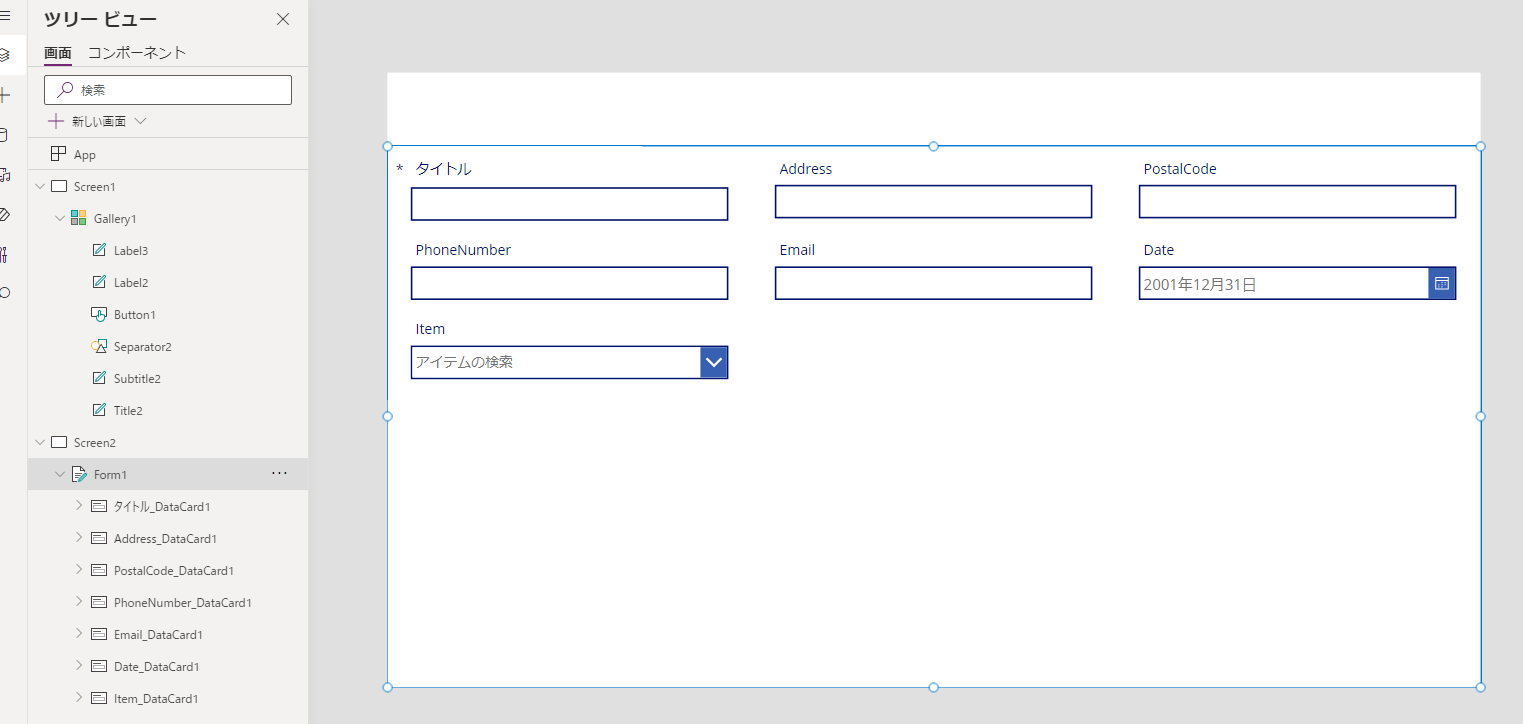Expand PostalCode_DataCard1 chevron
Image resolution: width=1523 pixels, height=724 pixels.
(80, 570)
